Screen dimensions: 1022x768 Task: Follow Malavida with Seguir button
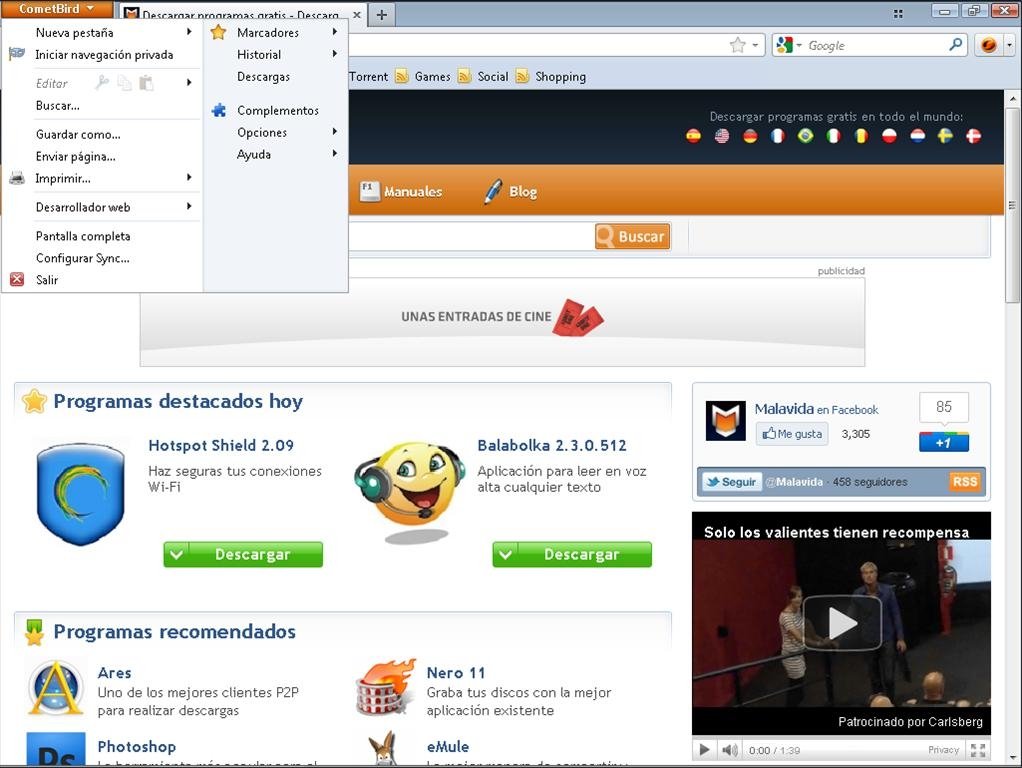point(732,482)
